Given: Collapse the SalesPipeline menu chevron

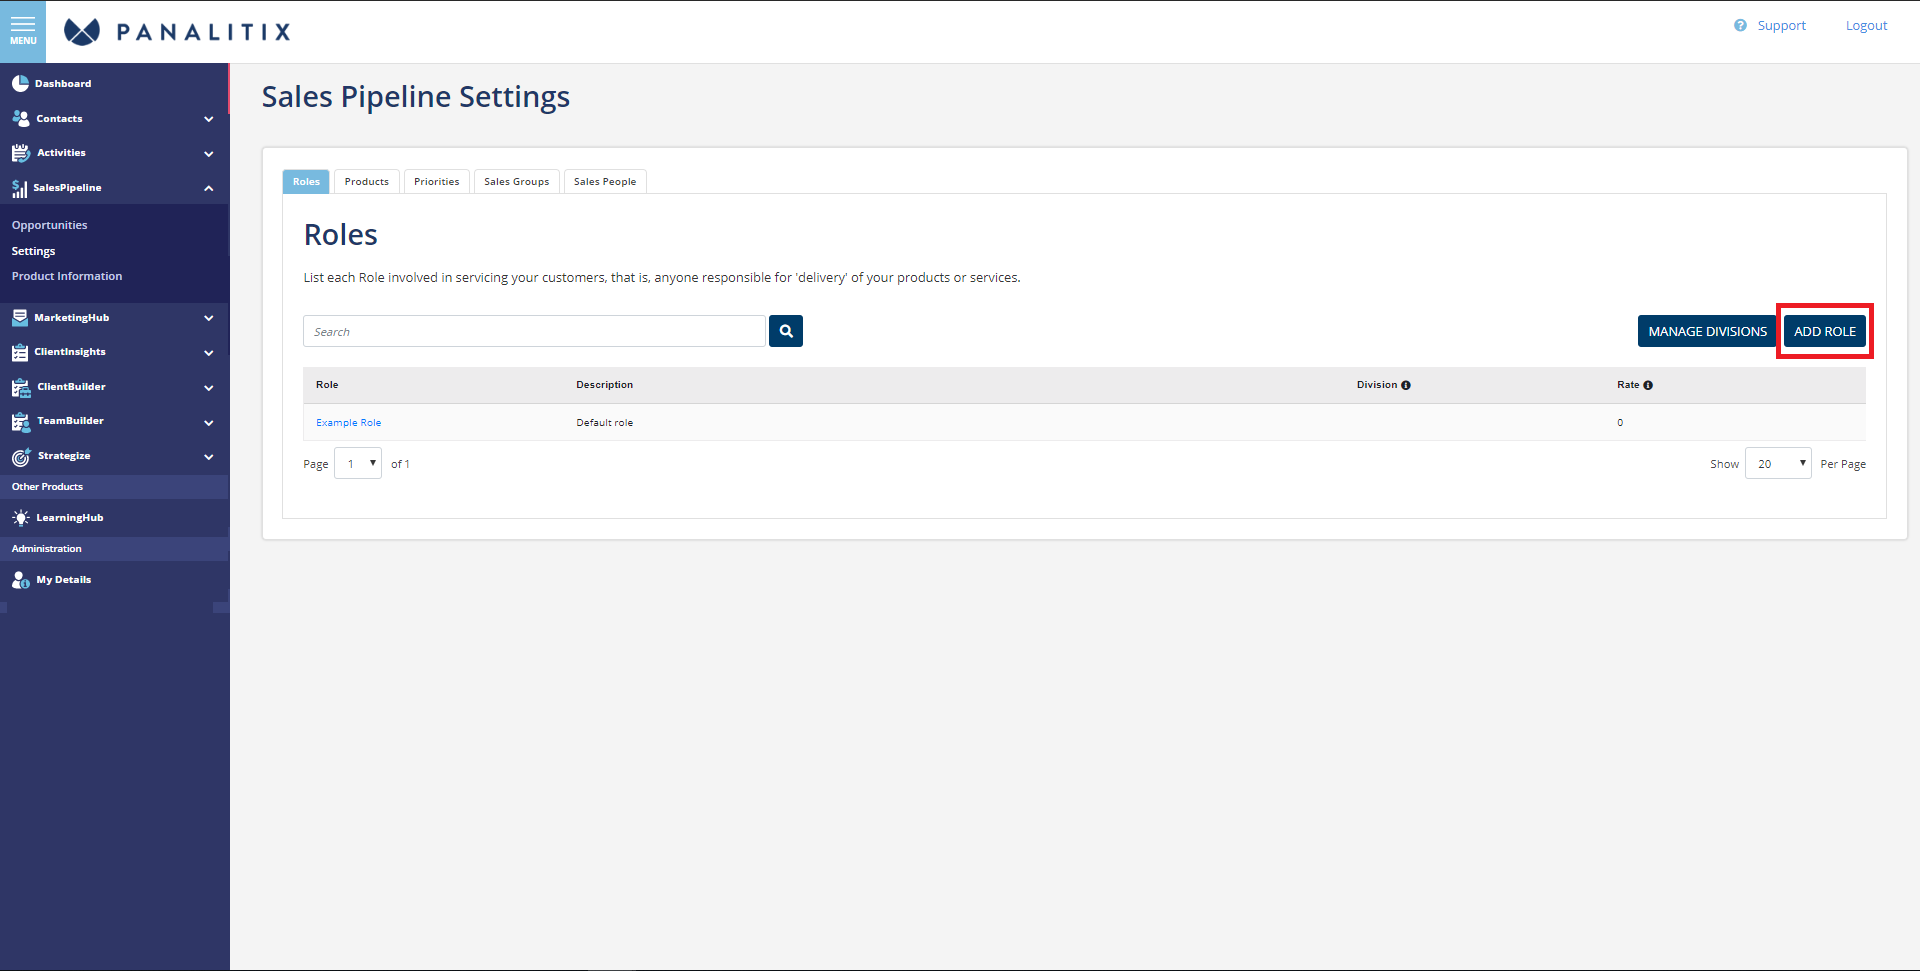Looking at the screenshot, I should point(209,188).
